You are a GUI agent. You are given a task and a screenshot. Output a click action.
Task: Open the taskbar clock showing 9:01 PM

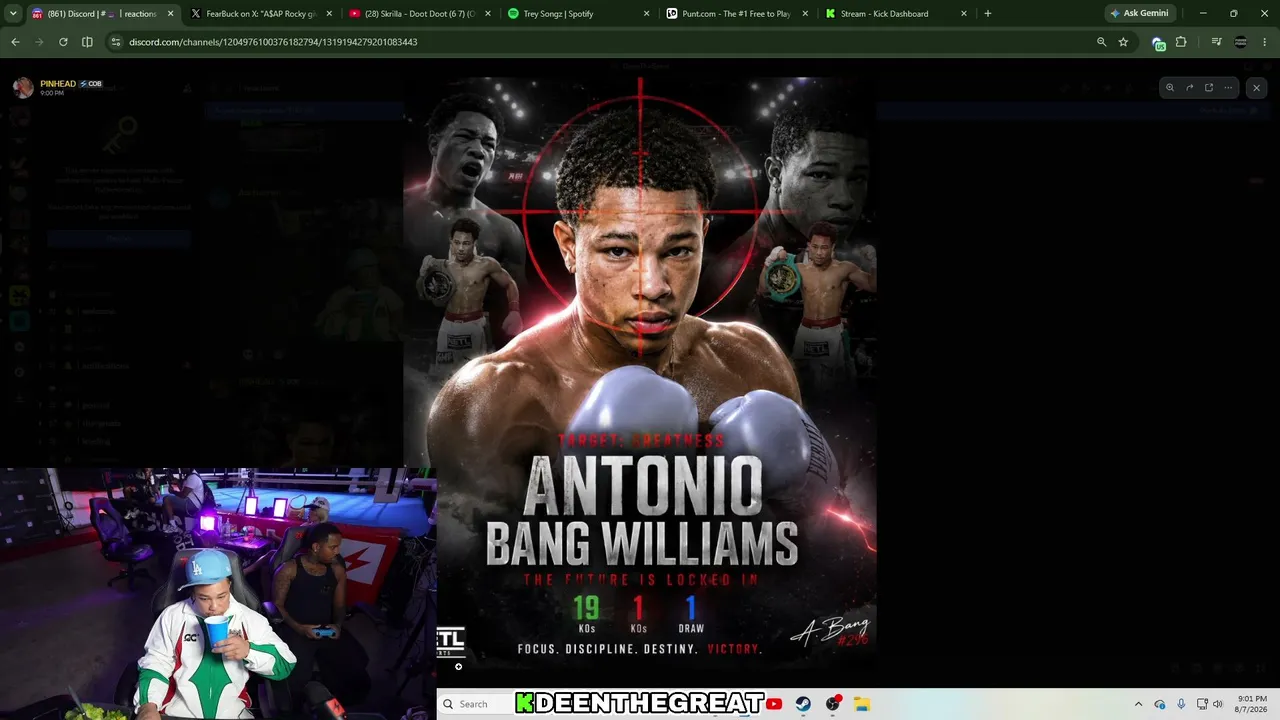coord(1252,704)
